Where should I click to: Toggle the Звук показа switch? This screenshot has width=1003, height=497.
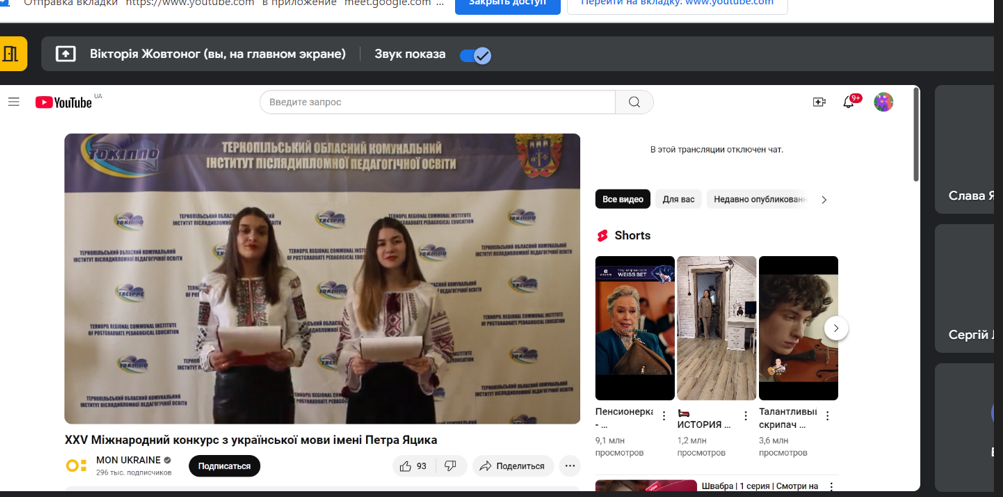475,55
